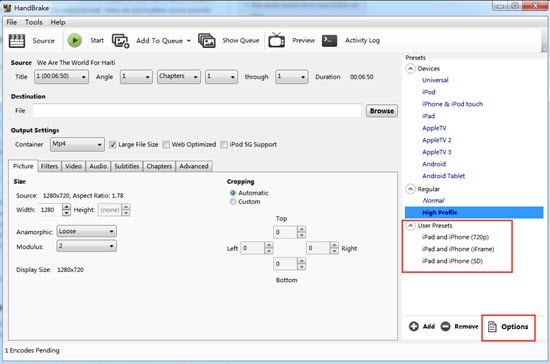Click the Left crop stepper
The width and height of the screenshot is (550, 364).
[269, 248]
